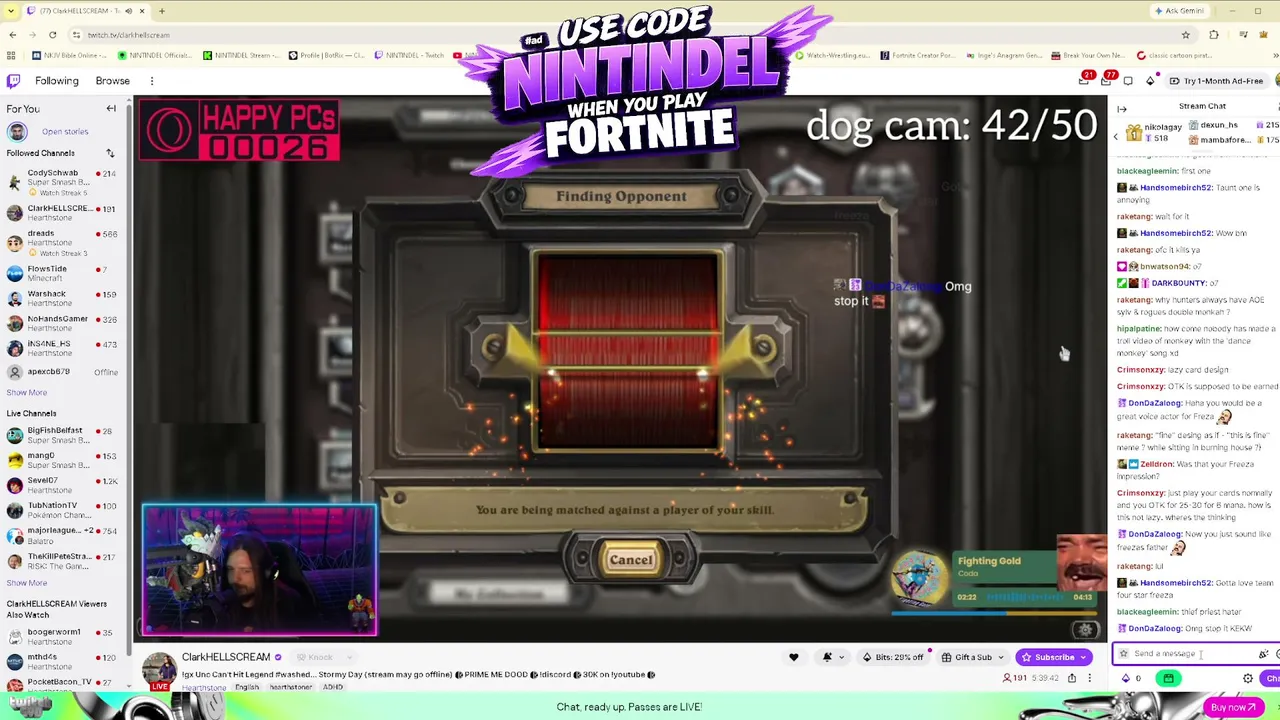This screenshot has width=1280, height=720.
Task: Open chat settings gear
Action: click(1248, 678)
